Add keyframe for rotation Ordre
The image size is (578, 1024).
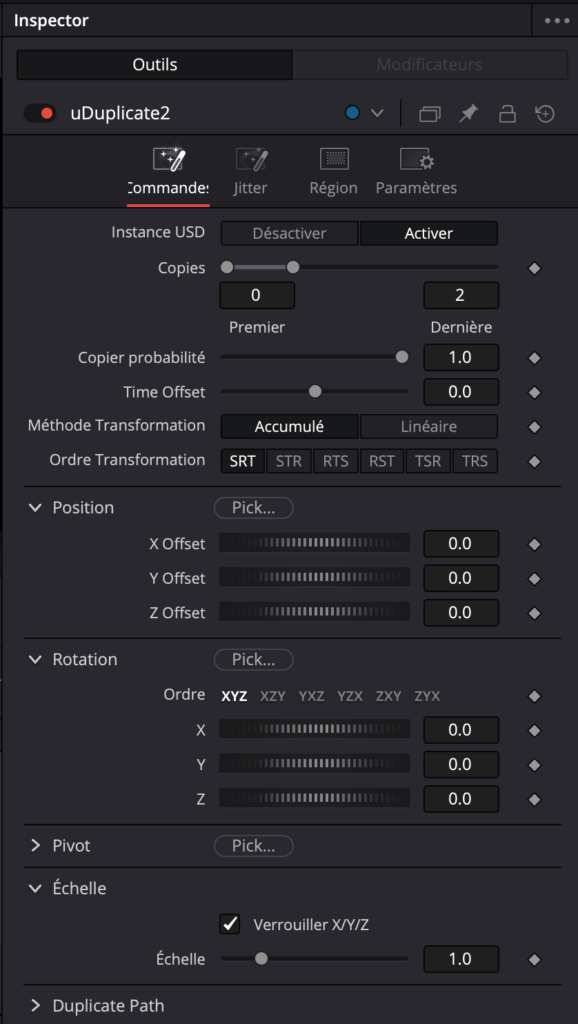click(x=535, y=696)
